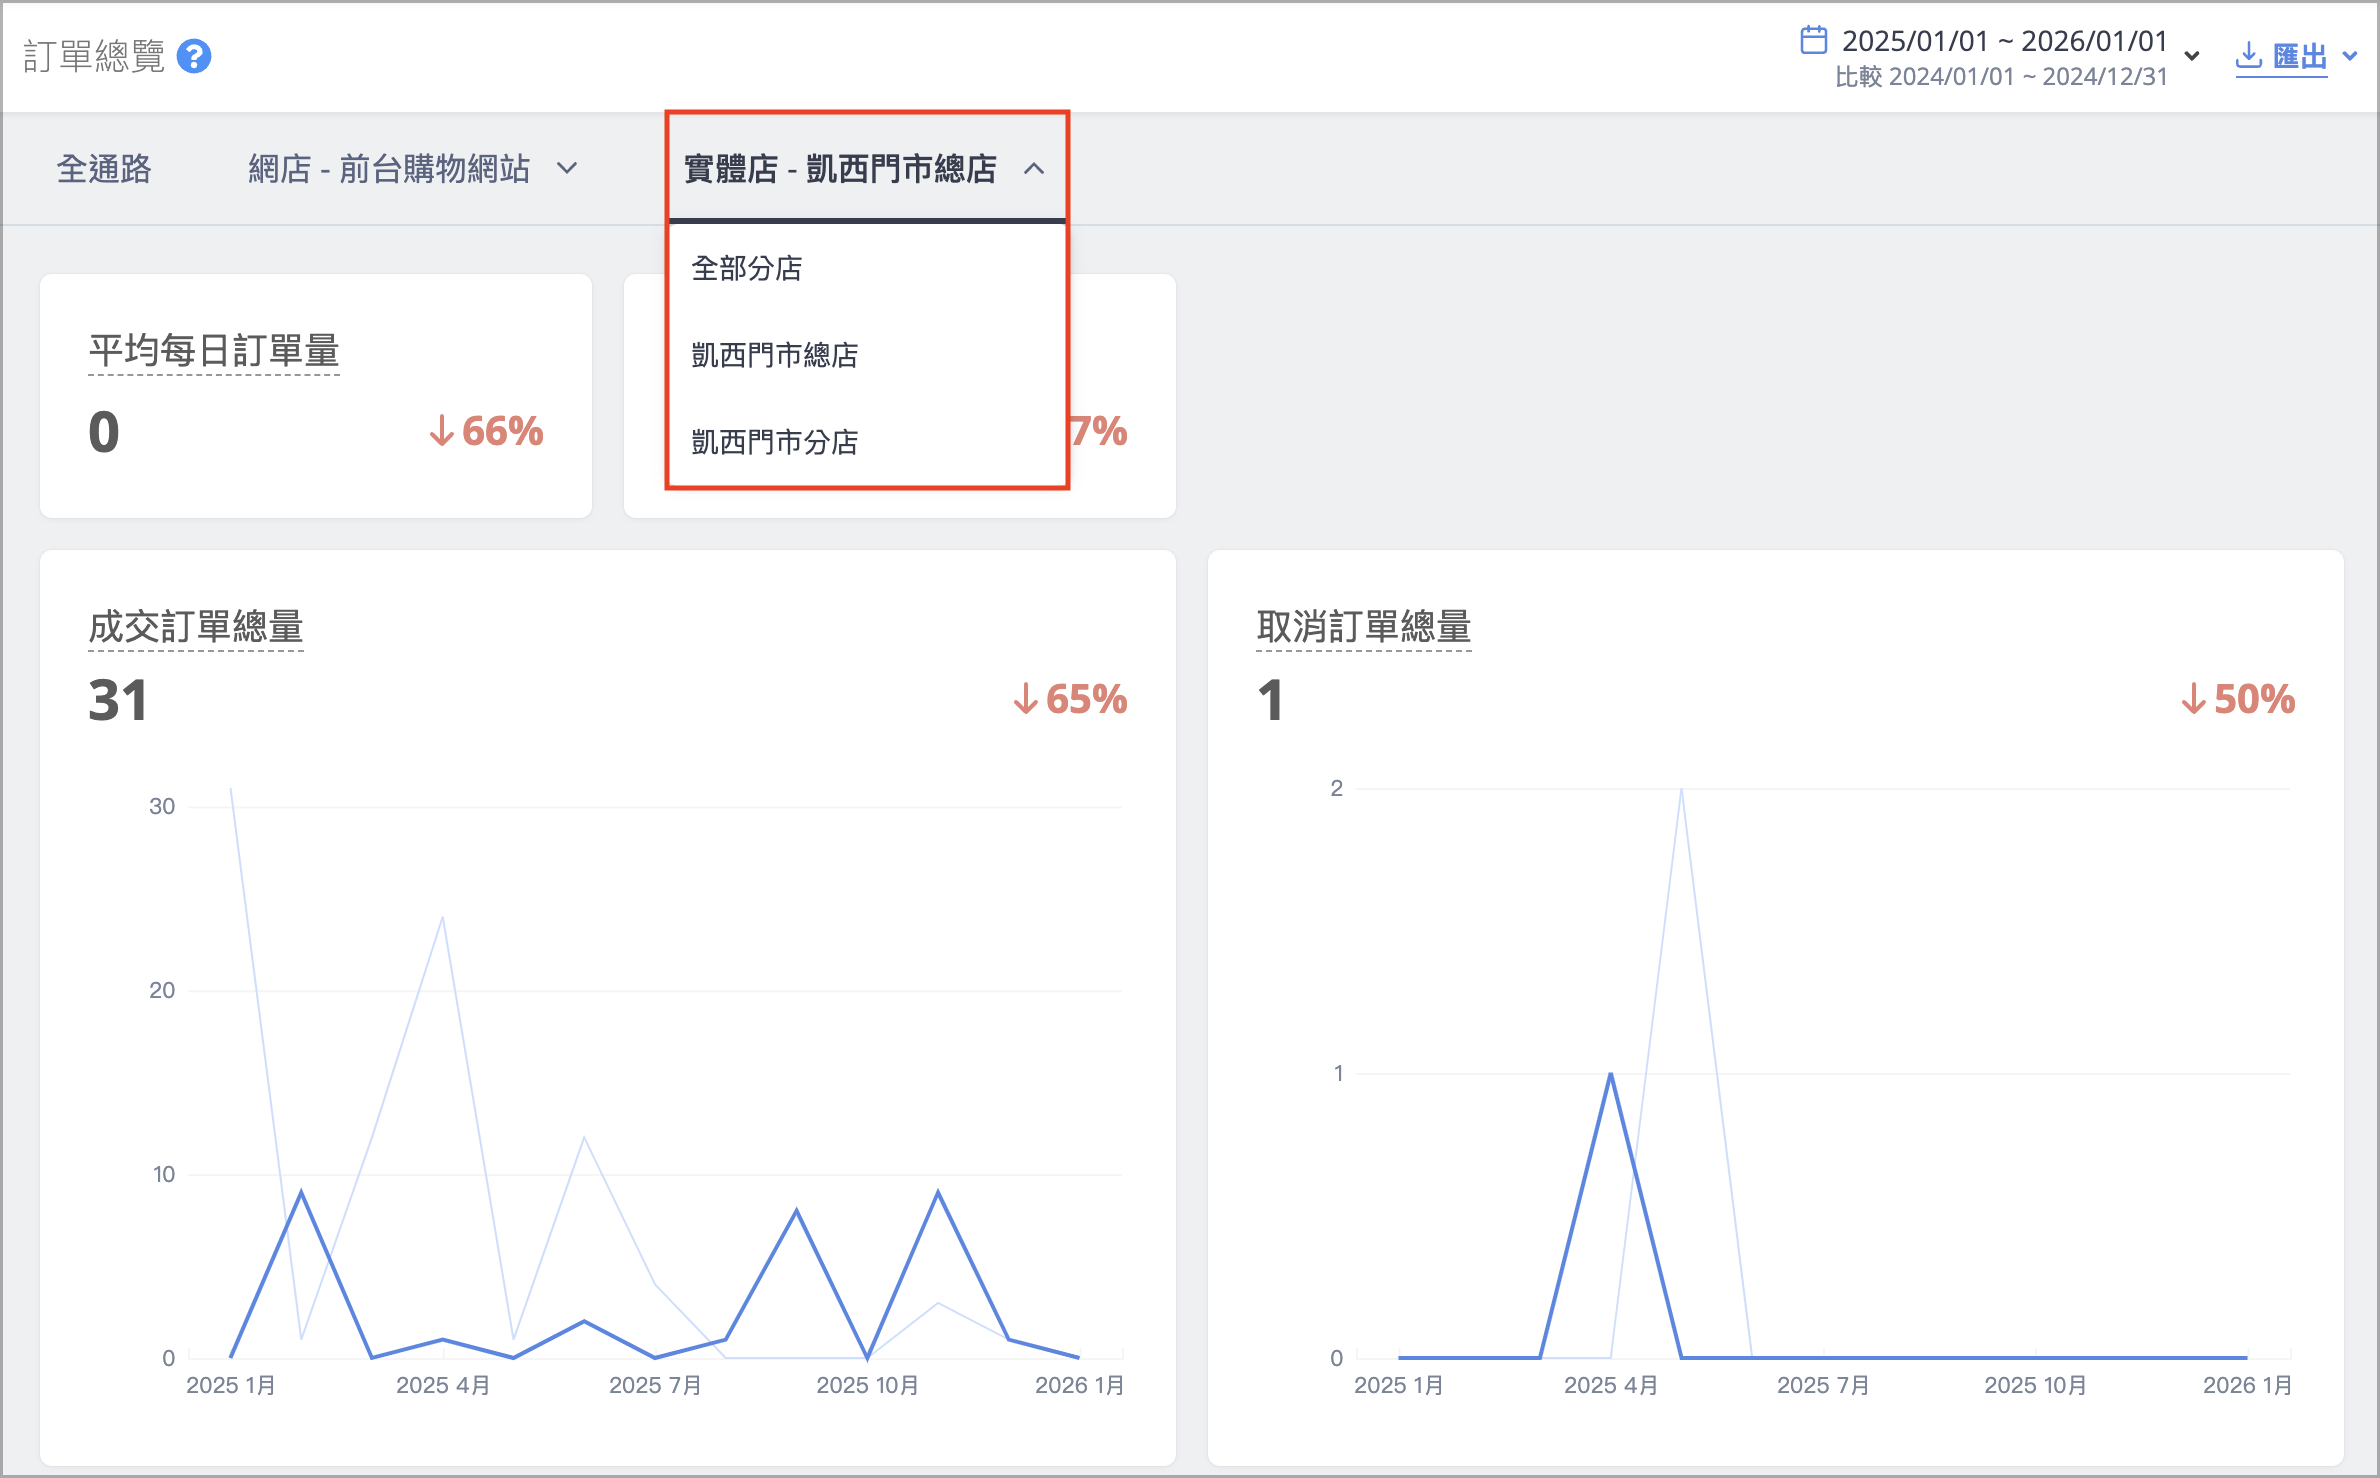This screenshot has width=2380, height=1478.
Task: Click comparison period 比較 2024/01/01 ~ 2024/12/31
Action: click(2001, 77)
